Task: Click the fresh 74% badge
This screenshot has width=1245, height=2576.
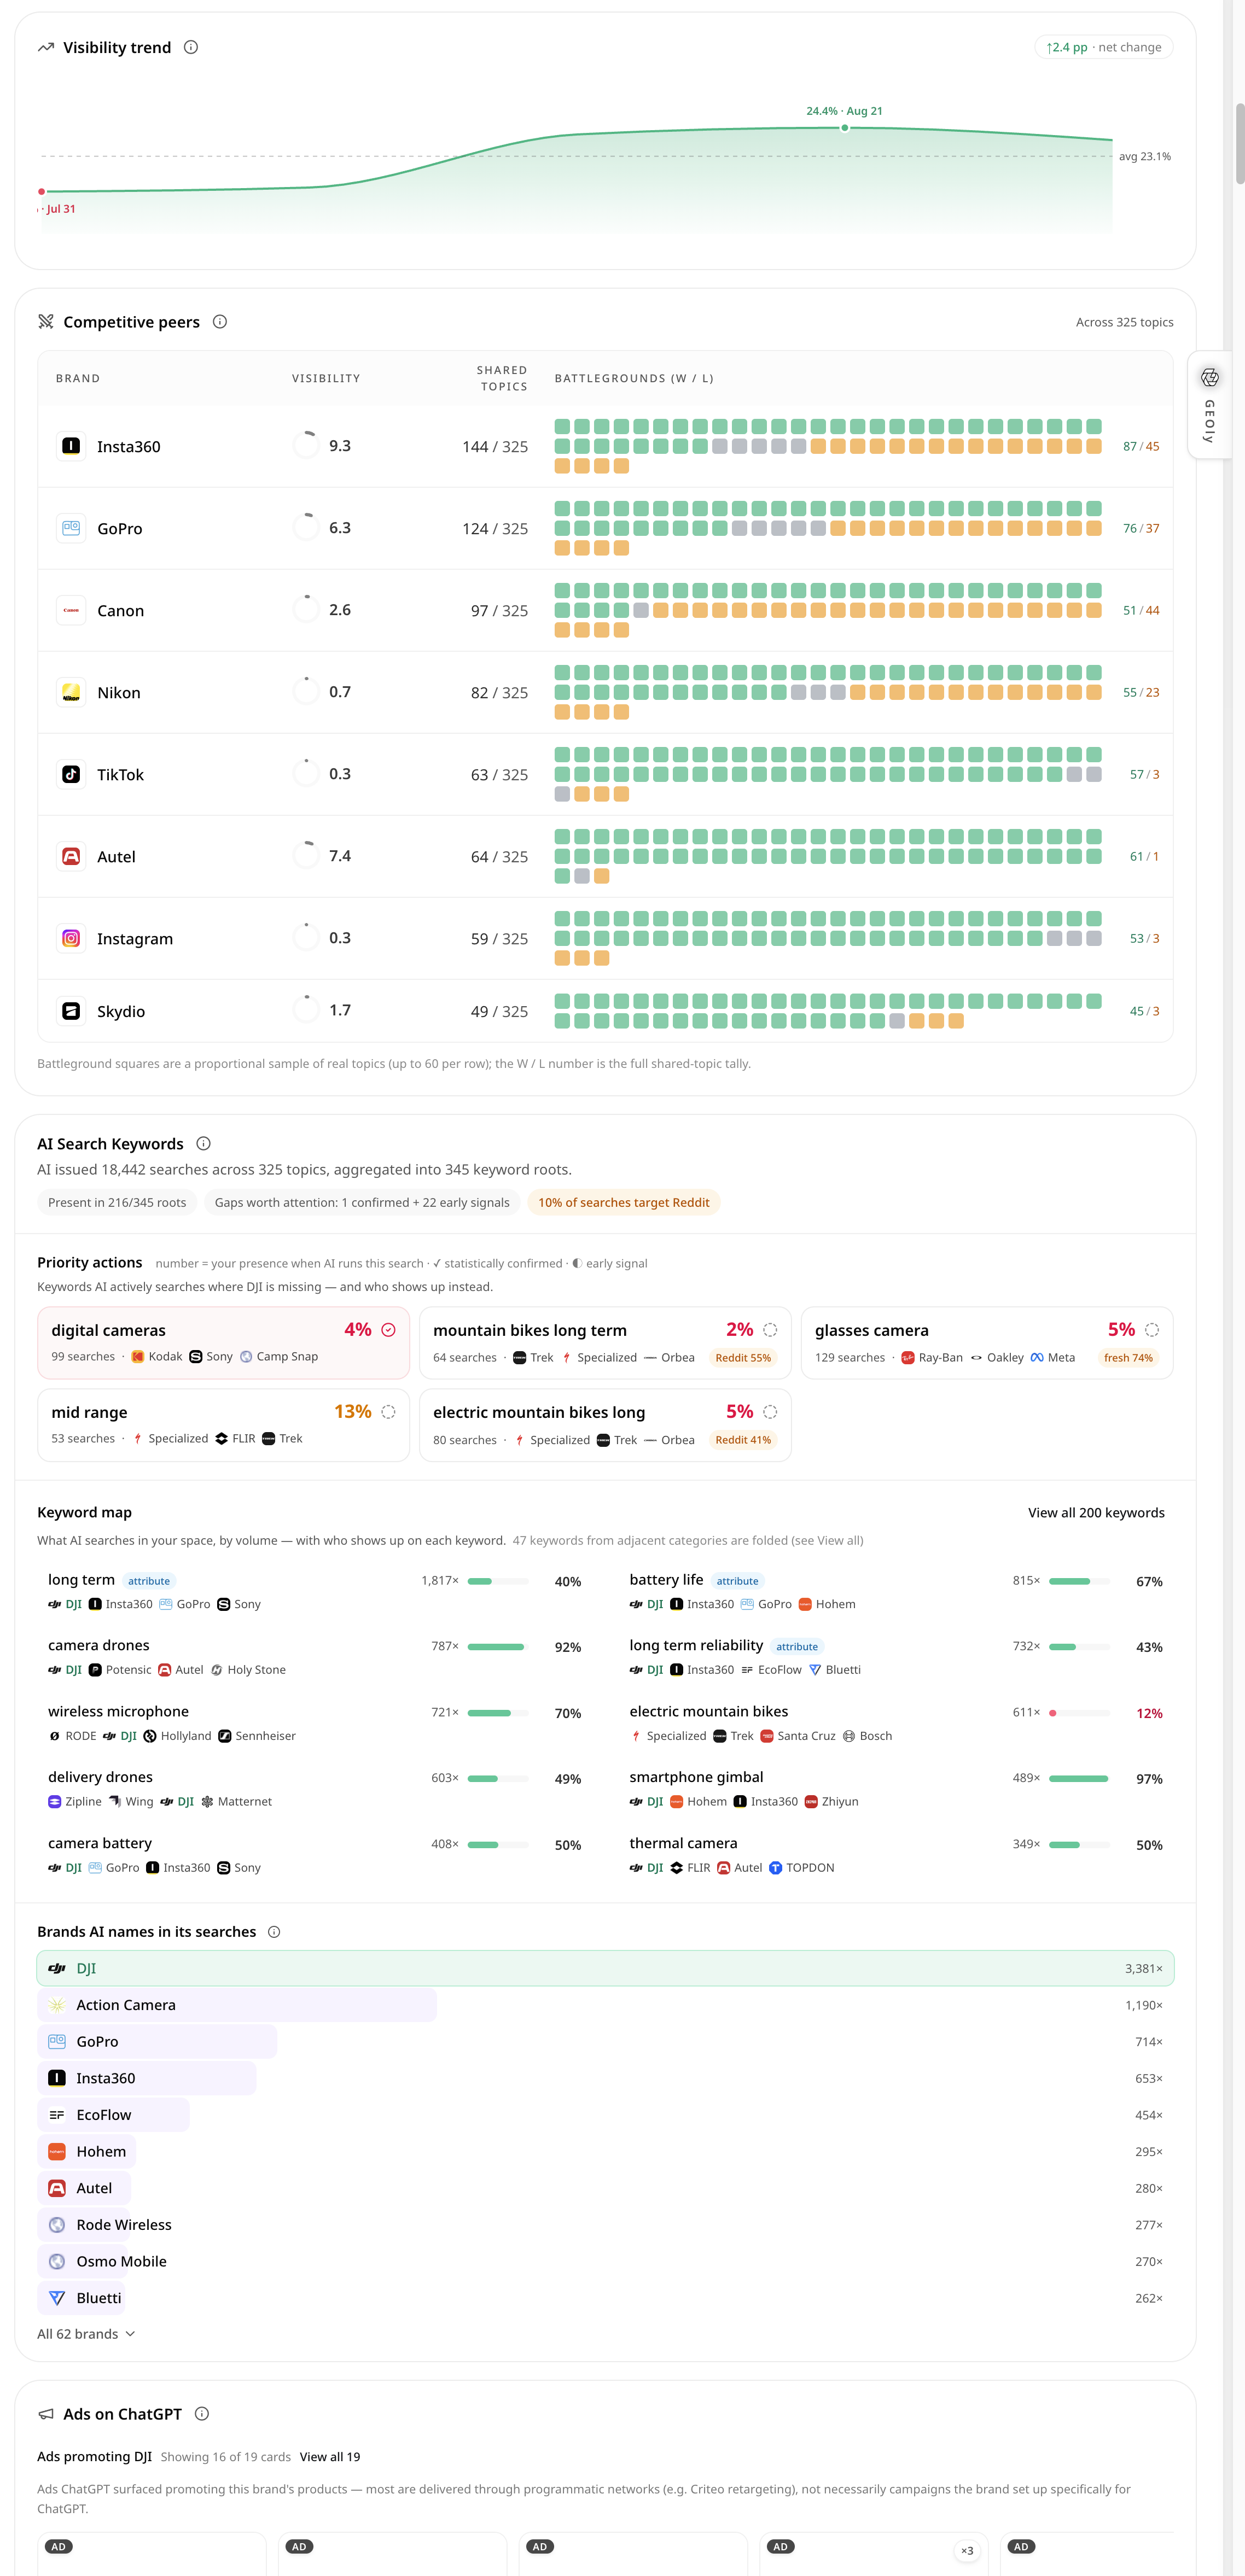Action: (x=1128, y=1357)
